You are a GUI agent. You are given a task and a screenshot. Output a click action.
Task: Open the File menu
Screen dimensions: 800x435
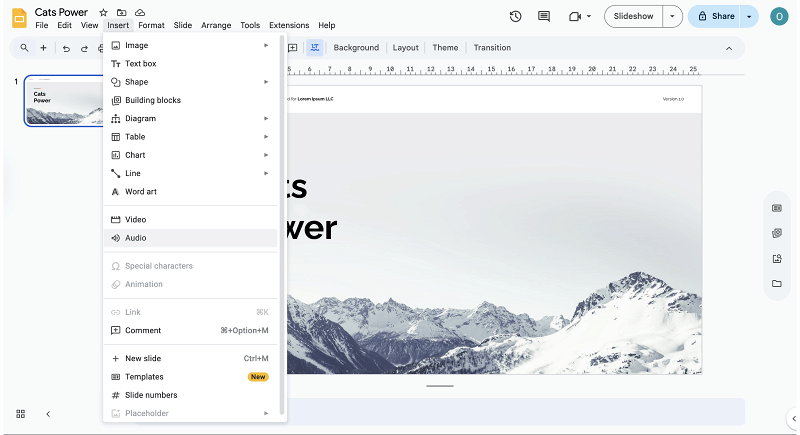point(42,25)
